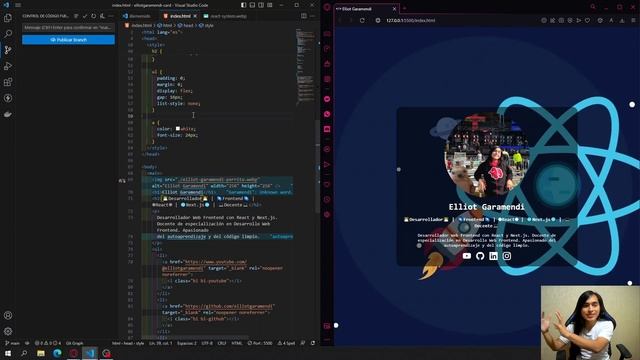Screen dimensions: 640x360
Task: Open the Search view in the activity bar
Action: [8, 33]
